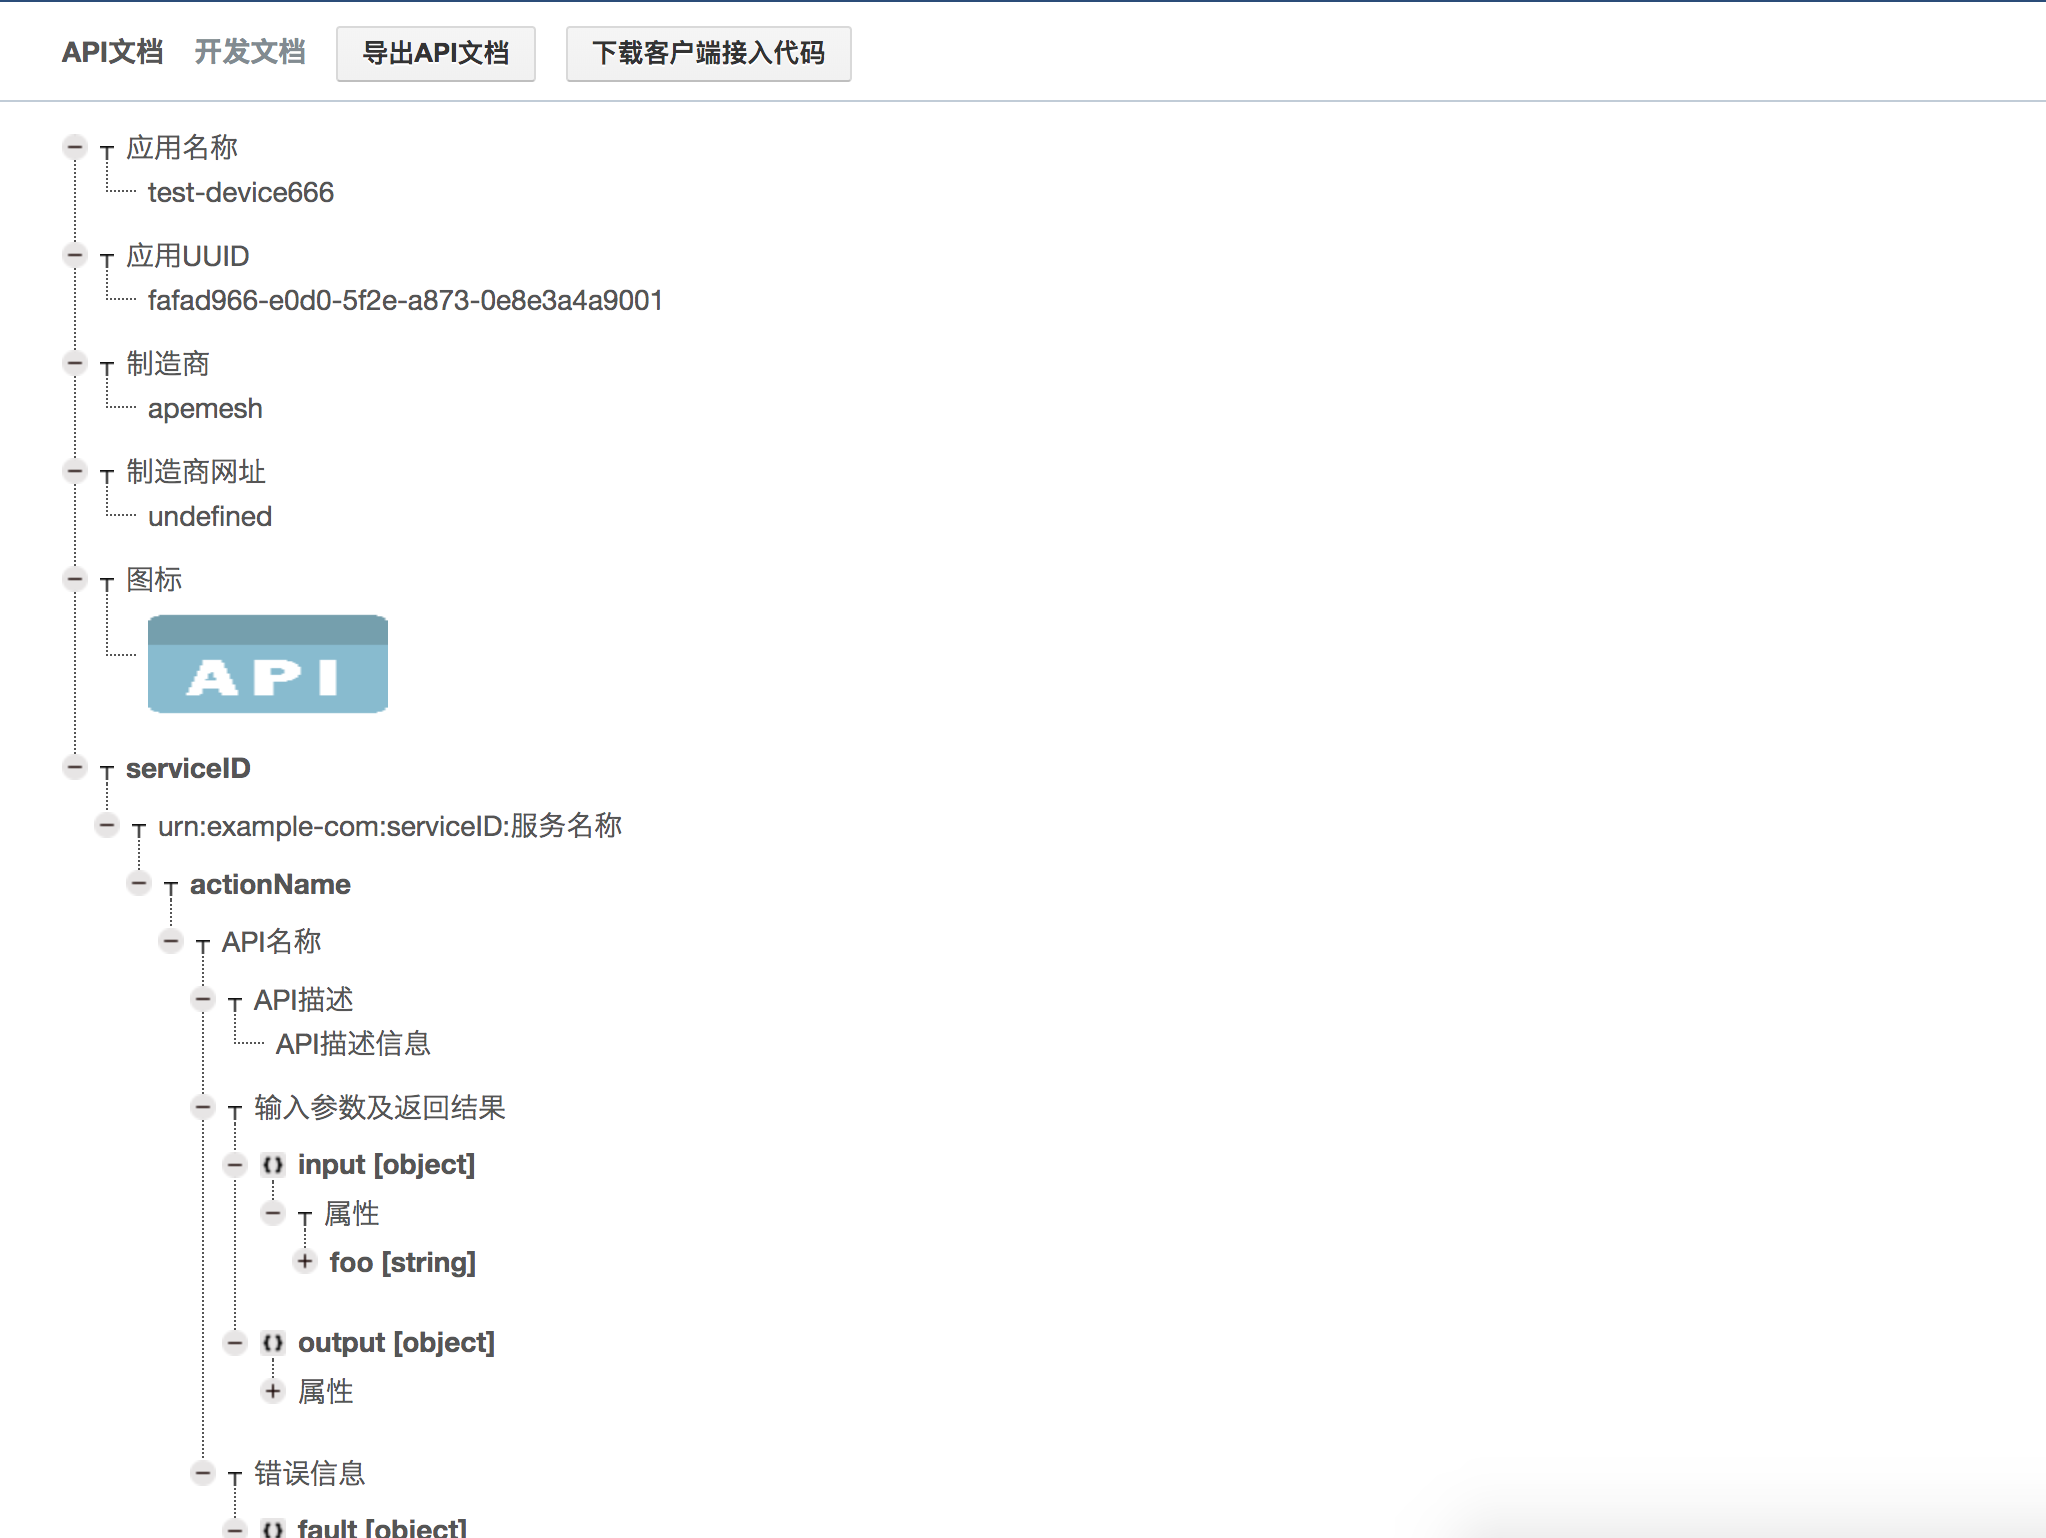Click the 错误信息 label
Image resolution: width=2046 pixels, height=1538 pixels.
click(310, 1473)
